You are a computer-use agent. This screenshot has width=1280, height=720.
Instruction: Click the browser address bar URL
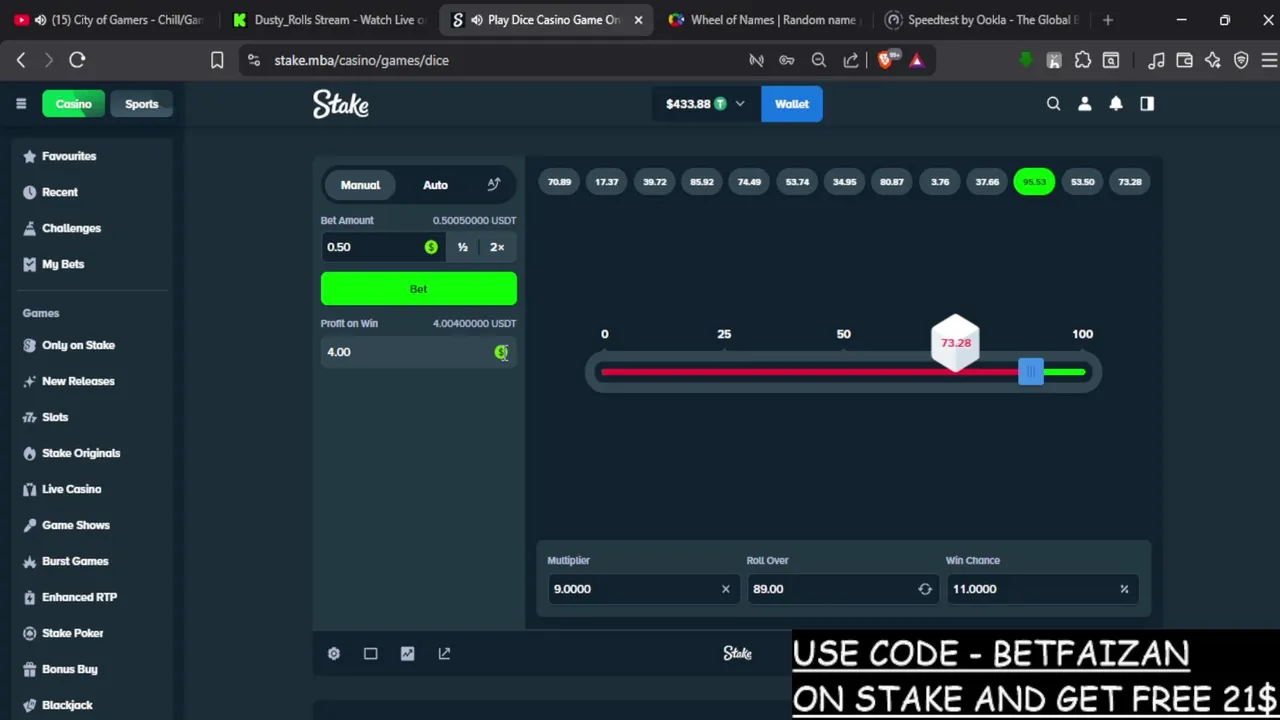(x=362, y=60)
